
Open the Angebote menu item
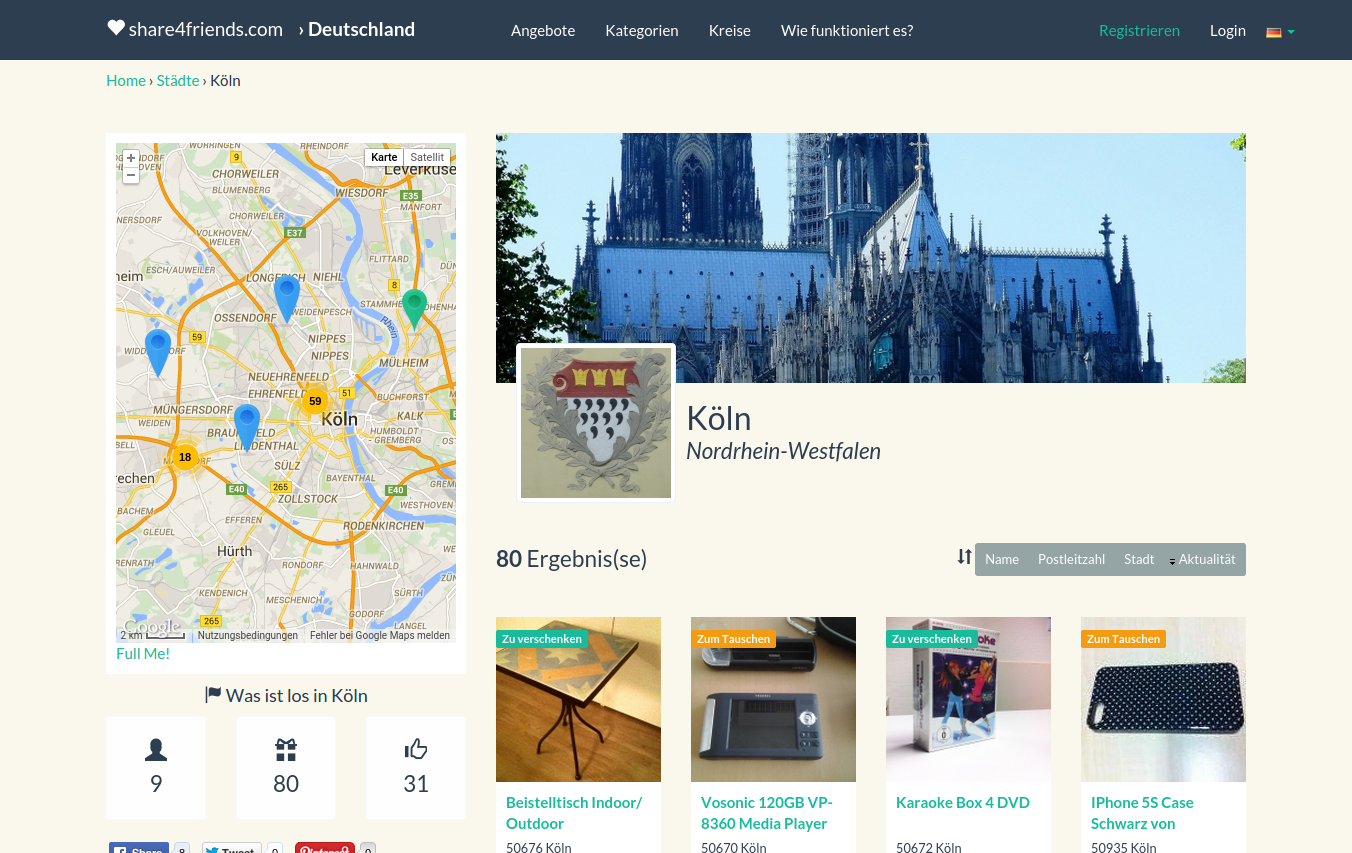[x=543, y=30]
